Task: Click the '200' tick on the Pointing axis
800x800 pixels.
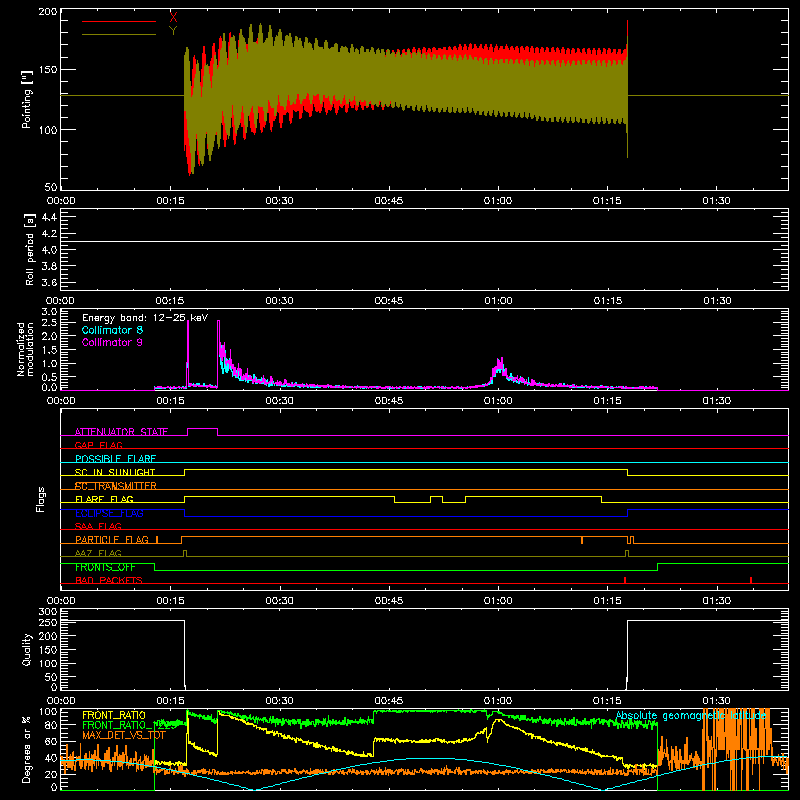Action: click(x=47, y=12)
